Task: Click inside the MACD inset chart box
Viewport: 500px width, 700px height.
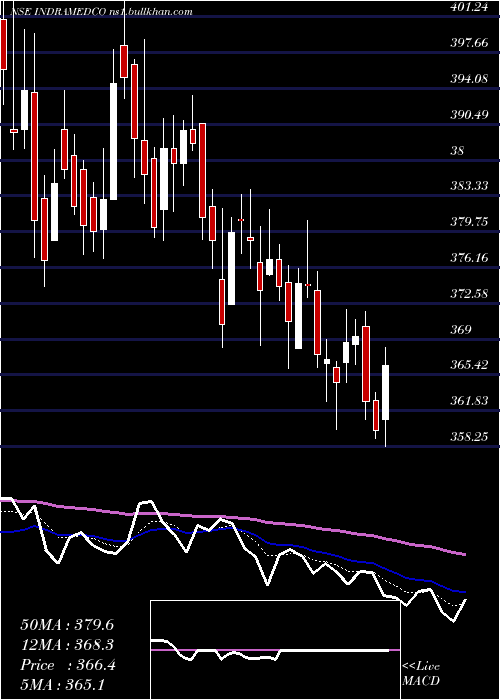Action: tap(275, 650)
